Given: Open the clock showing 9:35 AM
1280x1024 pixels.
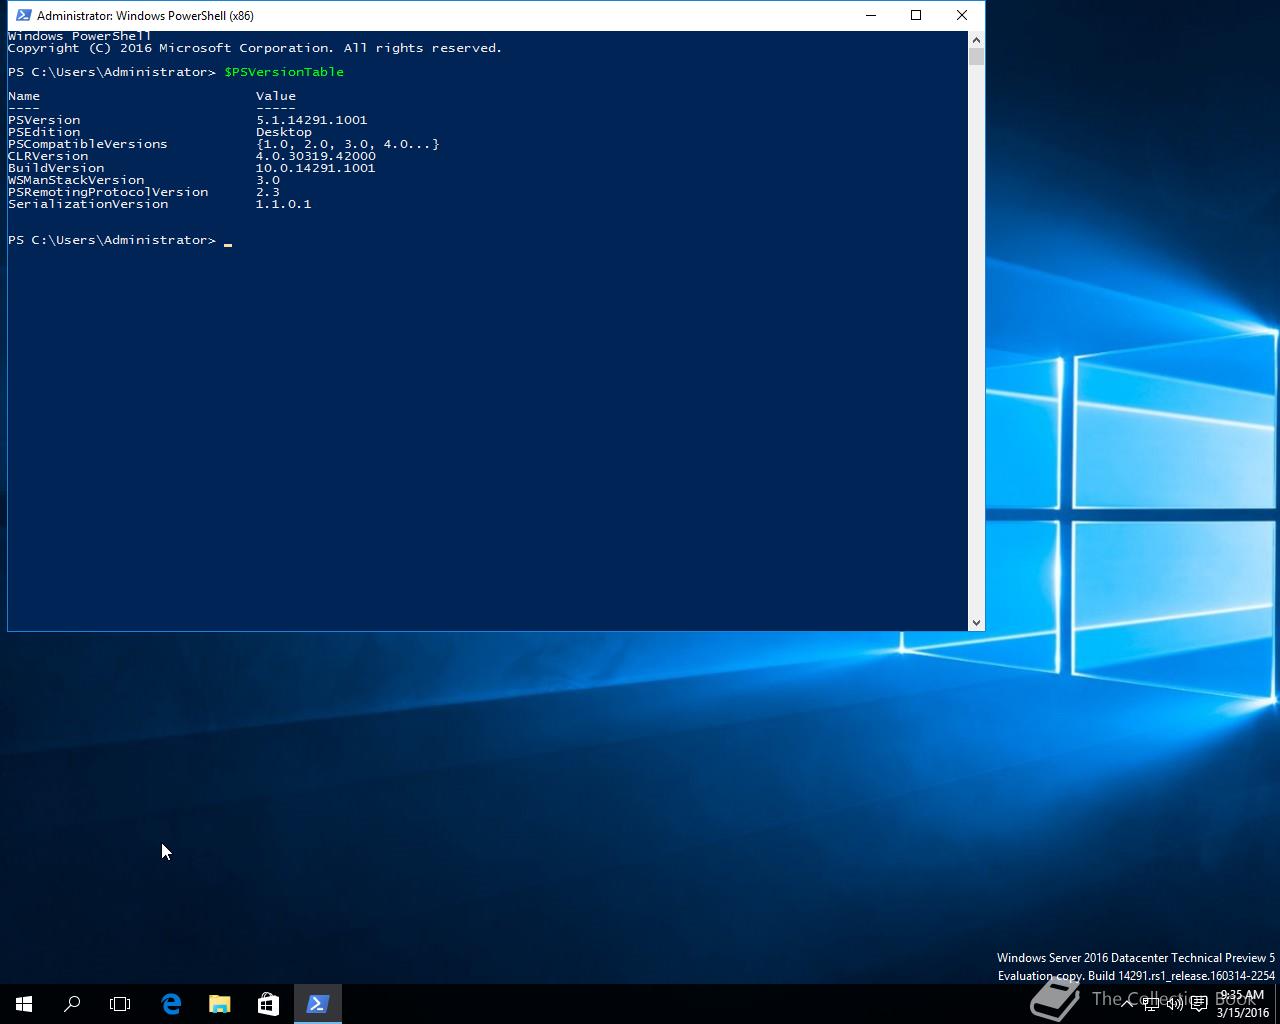Looking at the screenshot, I should 1242,1004.
